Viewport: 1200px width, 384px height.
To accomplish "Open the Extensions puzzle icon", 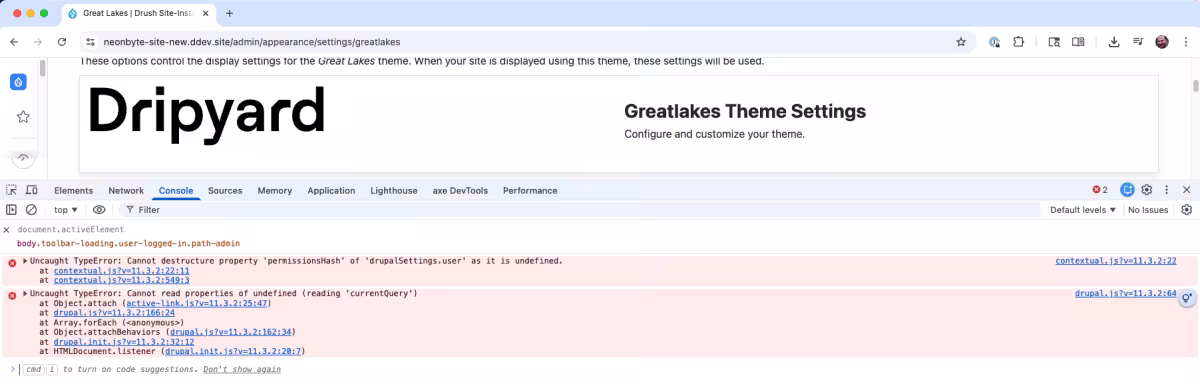I will pos(1019,42).
